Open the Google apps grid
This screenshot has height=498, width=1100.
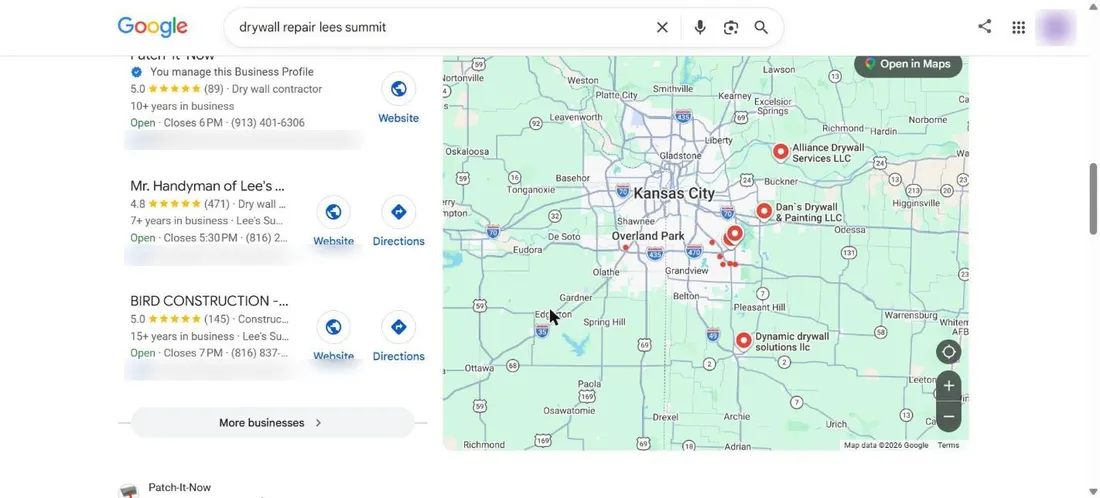[1019, 27]
